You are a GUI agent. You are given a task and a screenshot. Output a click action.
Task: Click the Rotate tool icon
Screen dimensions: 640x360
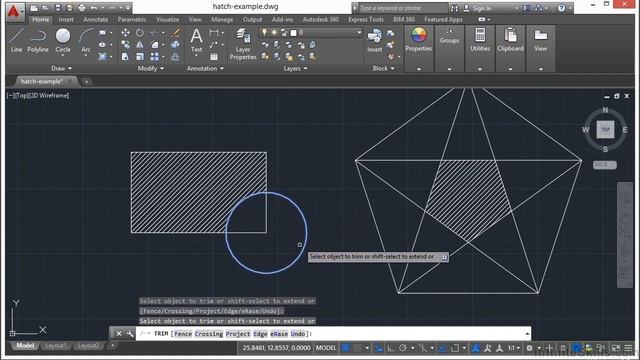click(140, 33)
